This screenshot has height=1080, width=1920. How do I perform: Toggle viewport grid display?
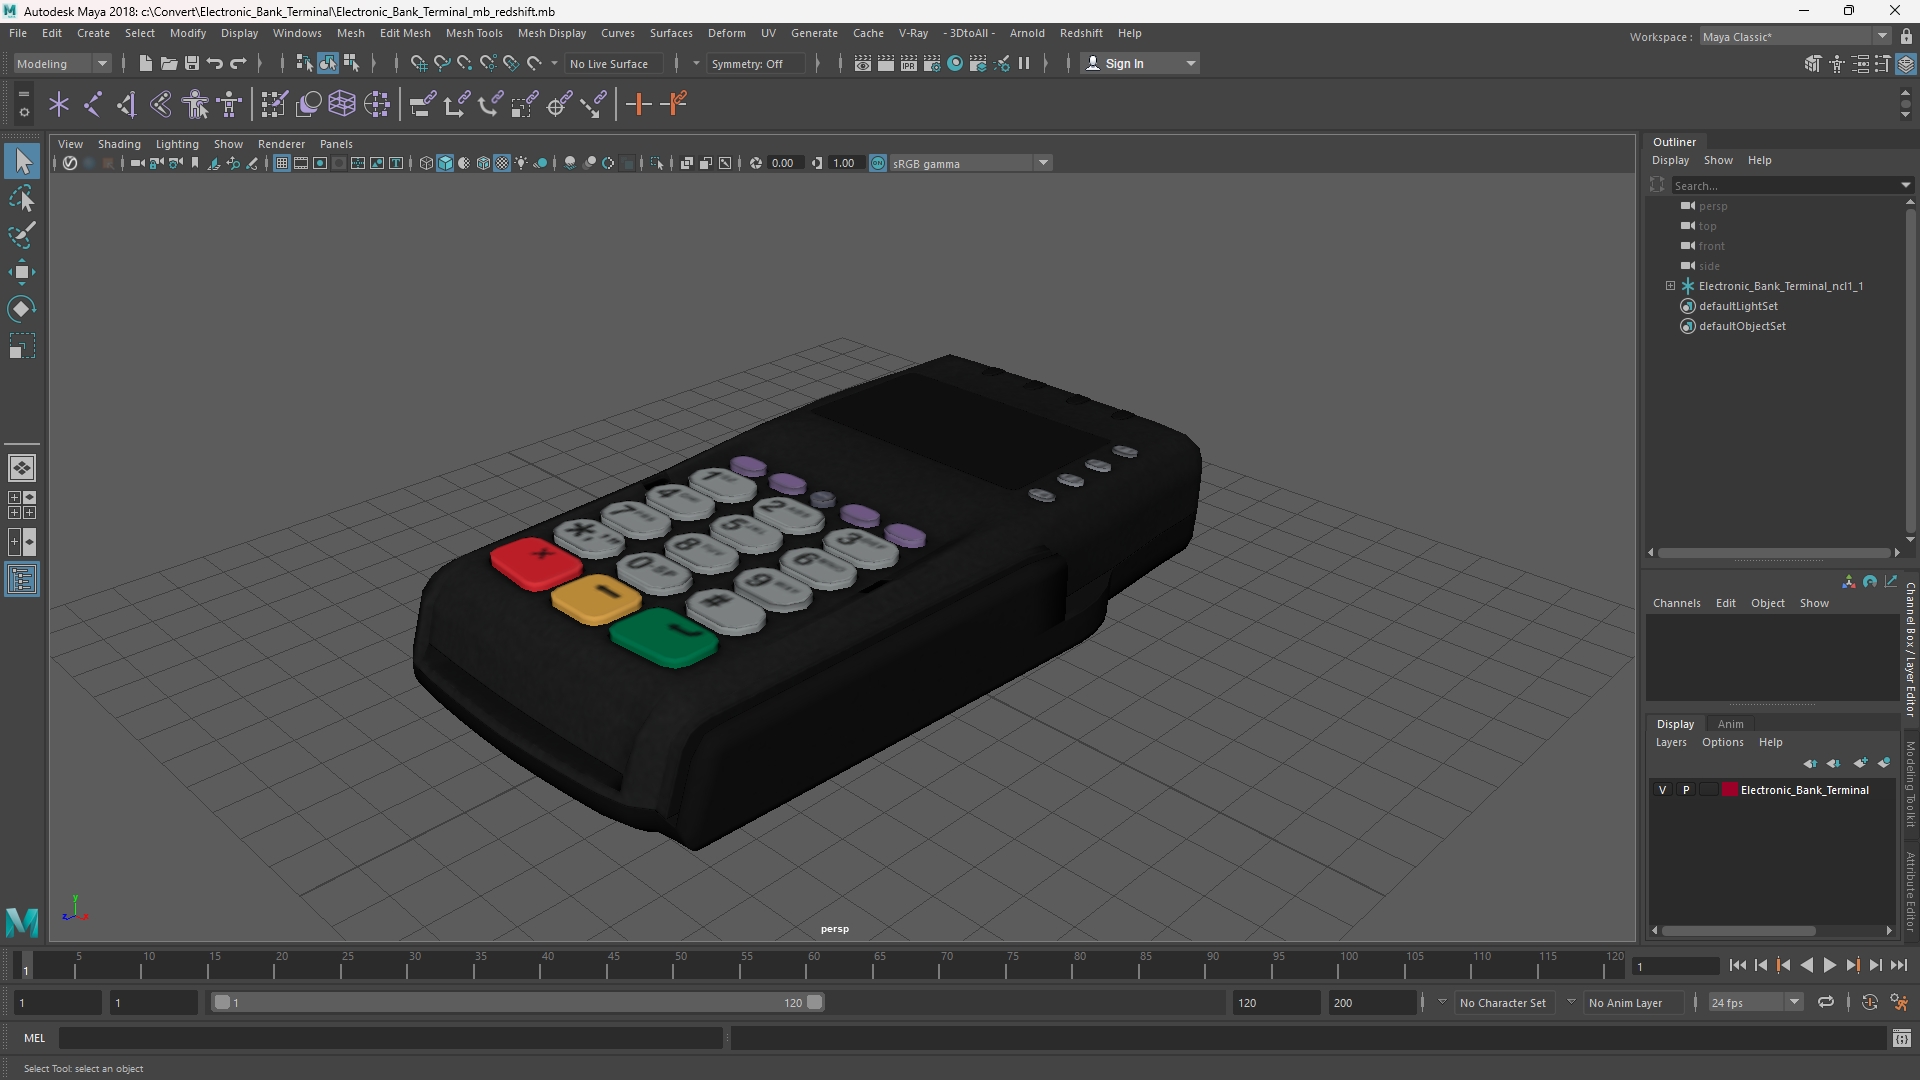coord(282,163)
